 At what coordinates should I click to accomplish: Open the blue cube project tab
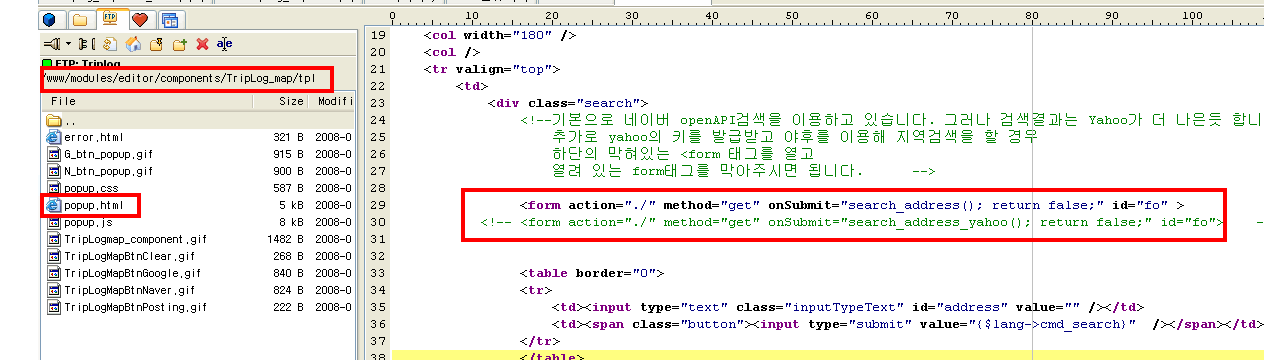[50, 19]
